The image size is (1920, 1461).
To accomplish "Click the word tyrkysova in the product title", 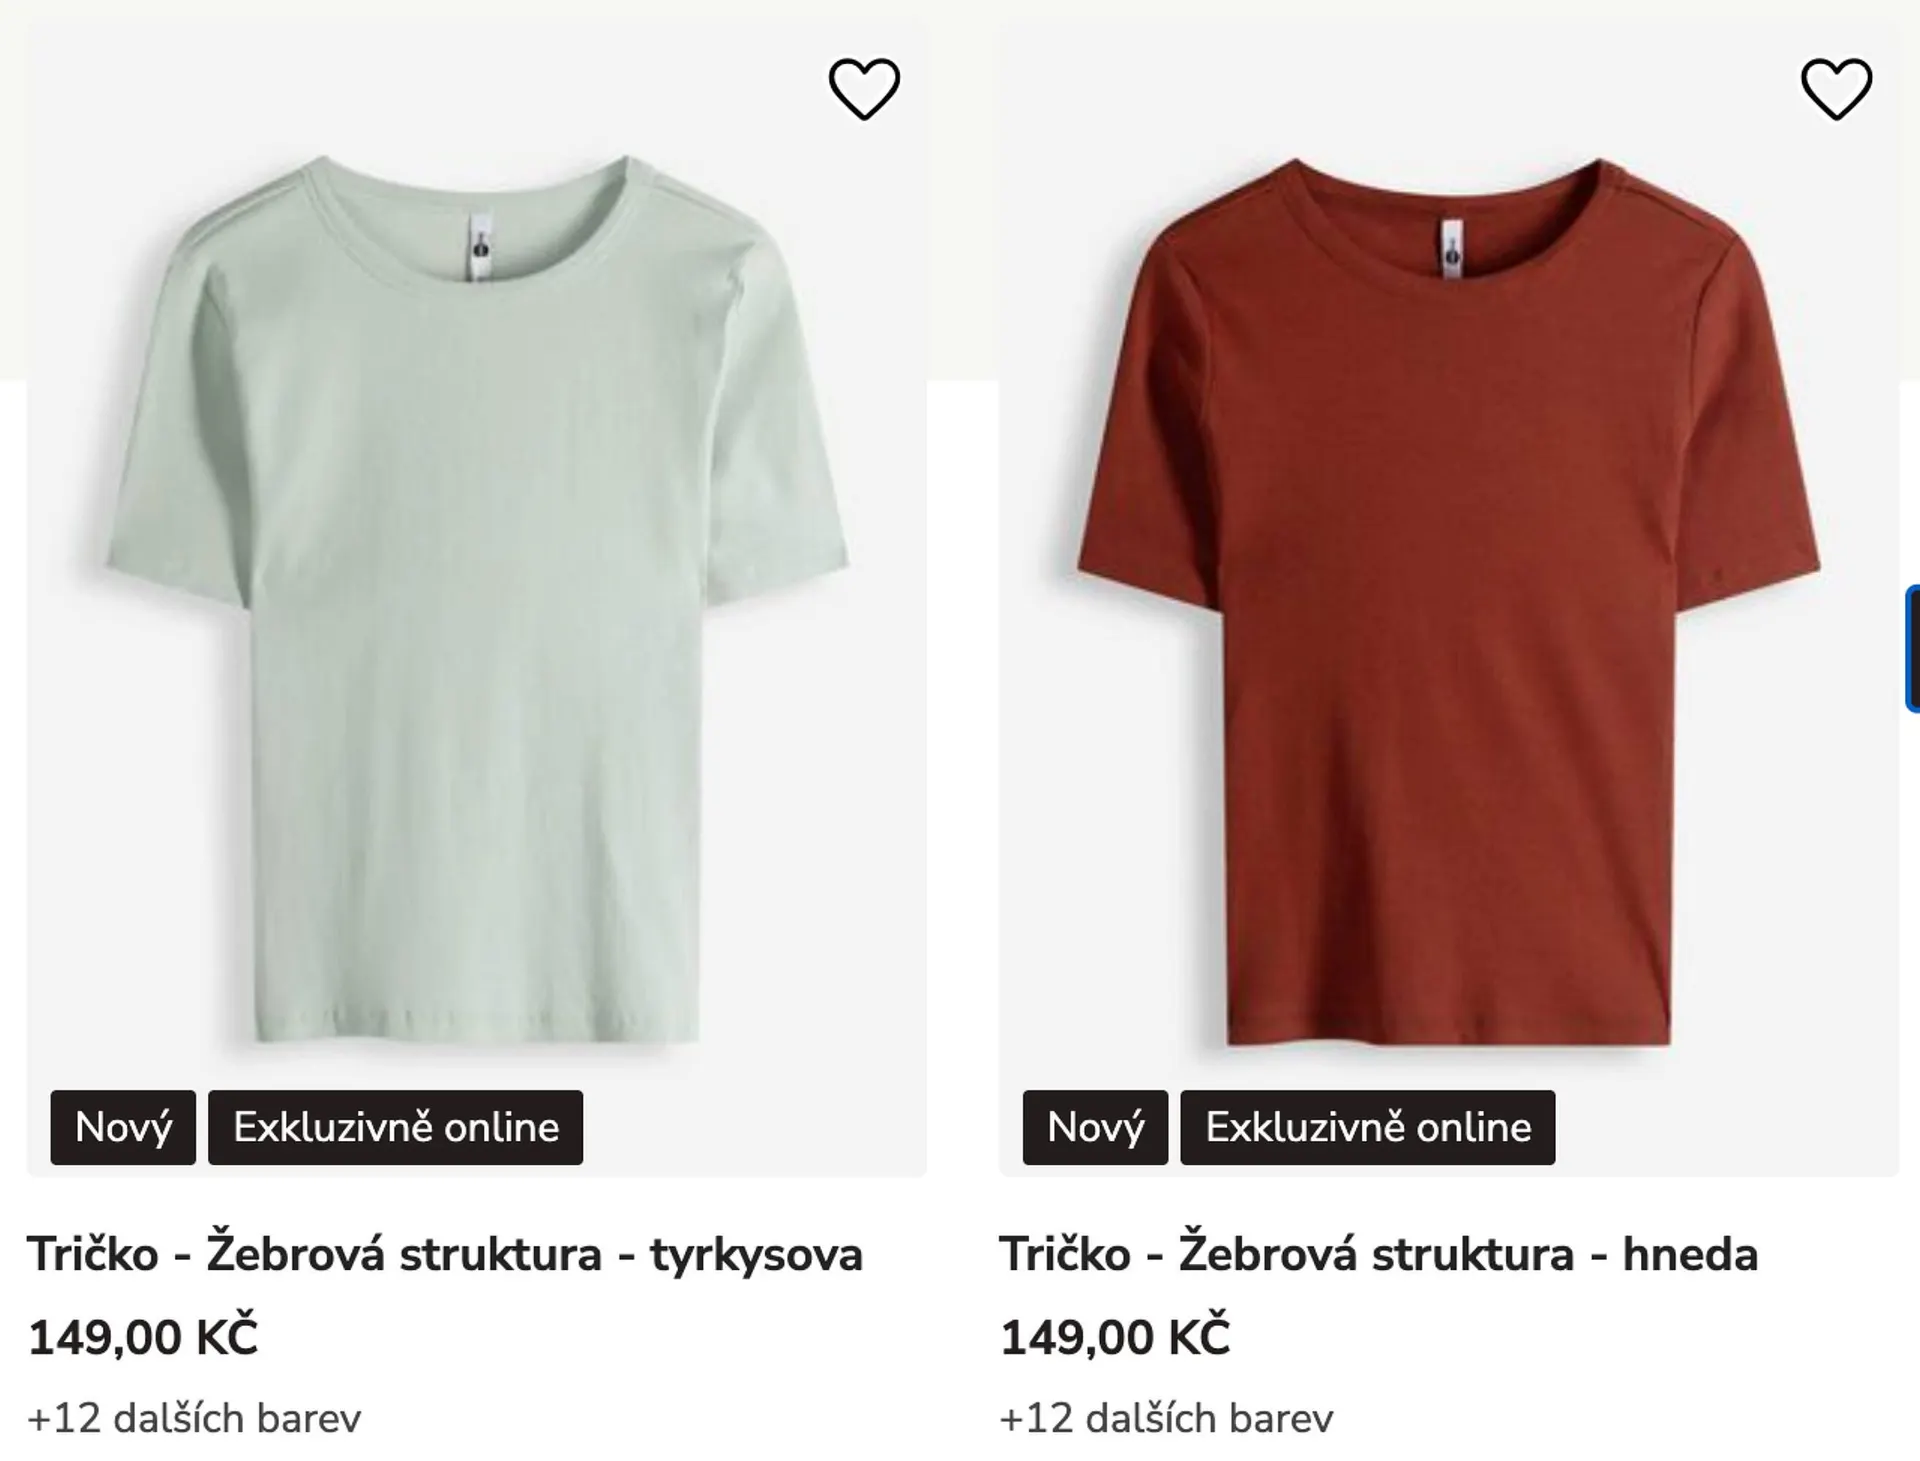I will coord(756,1254).
